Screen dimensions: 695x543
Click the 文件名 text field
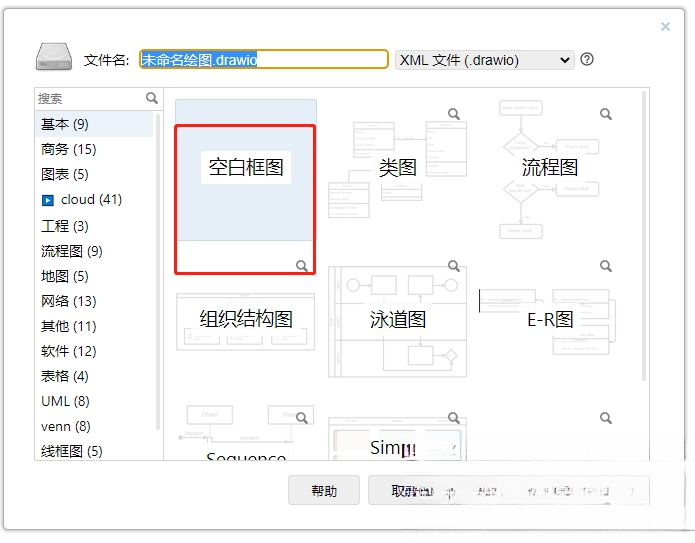pyautogui.click(x=264, y=59)
